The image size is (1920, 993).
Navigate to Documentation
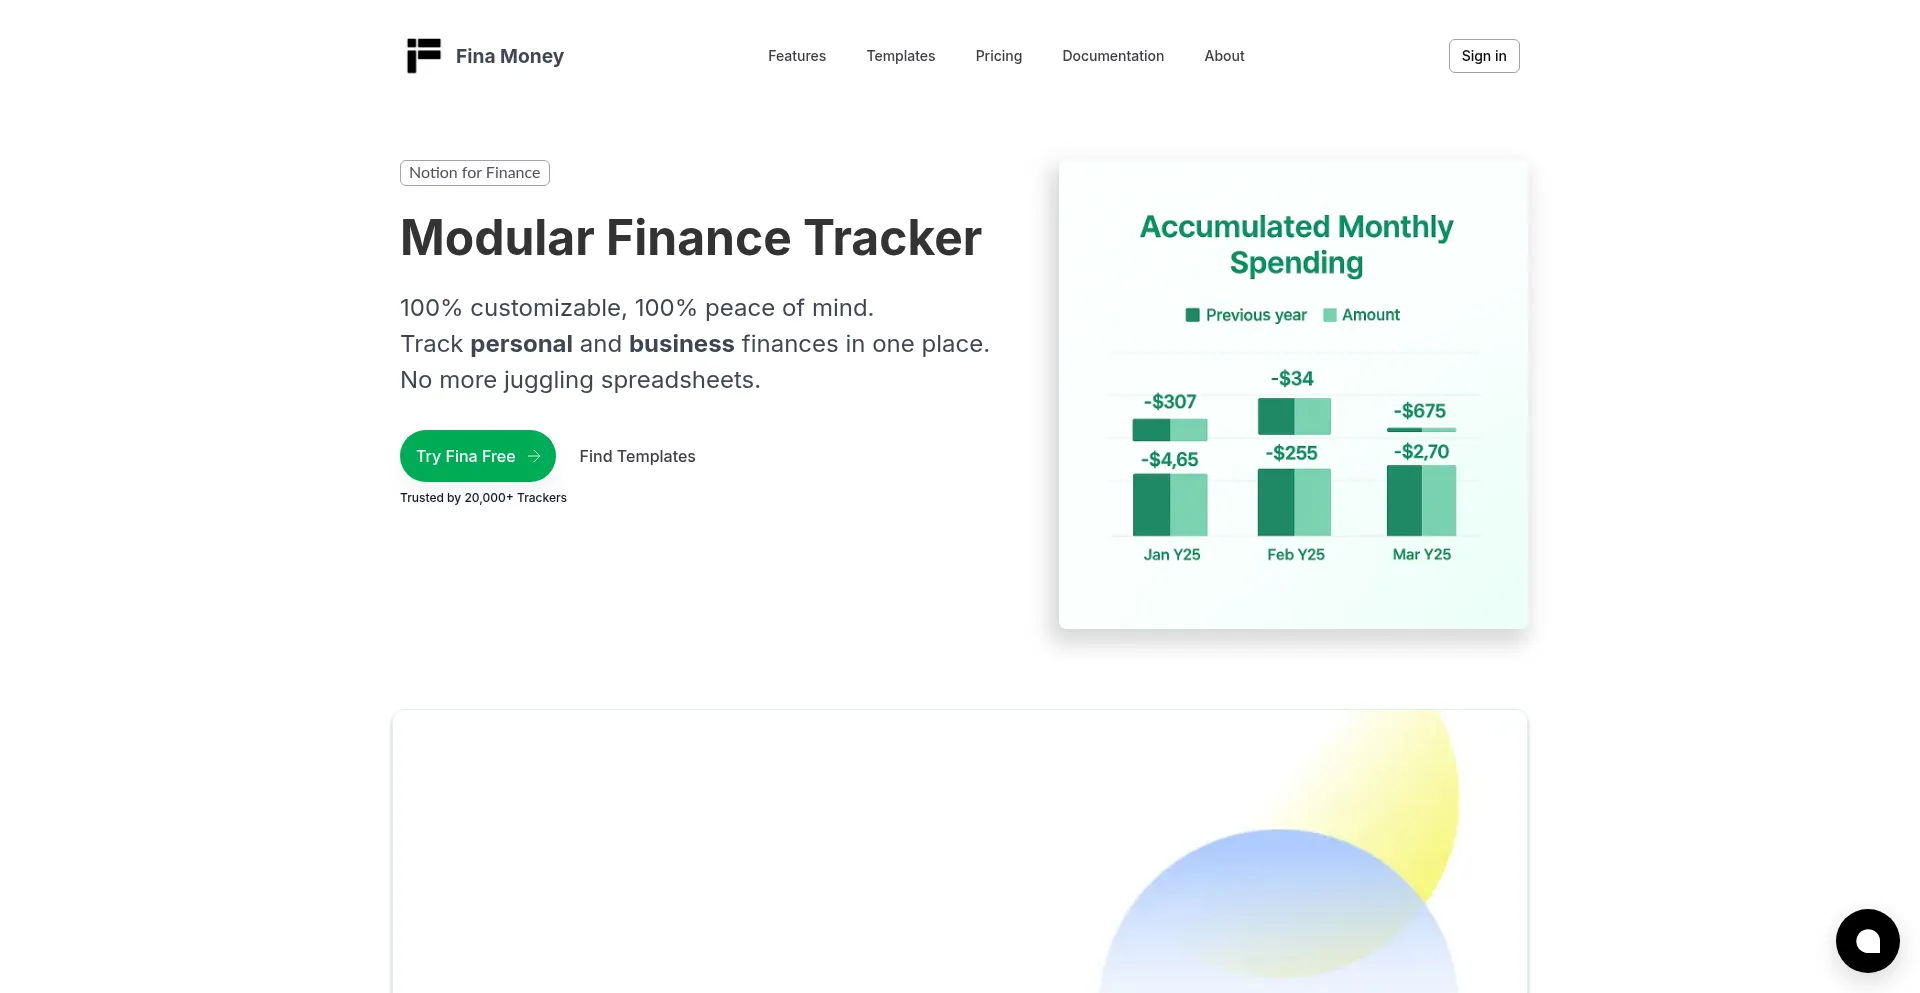[x=1112, y=56]
